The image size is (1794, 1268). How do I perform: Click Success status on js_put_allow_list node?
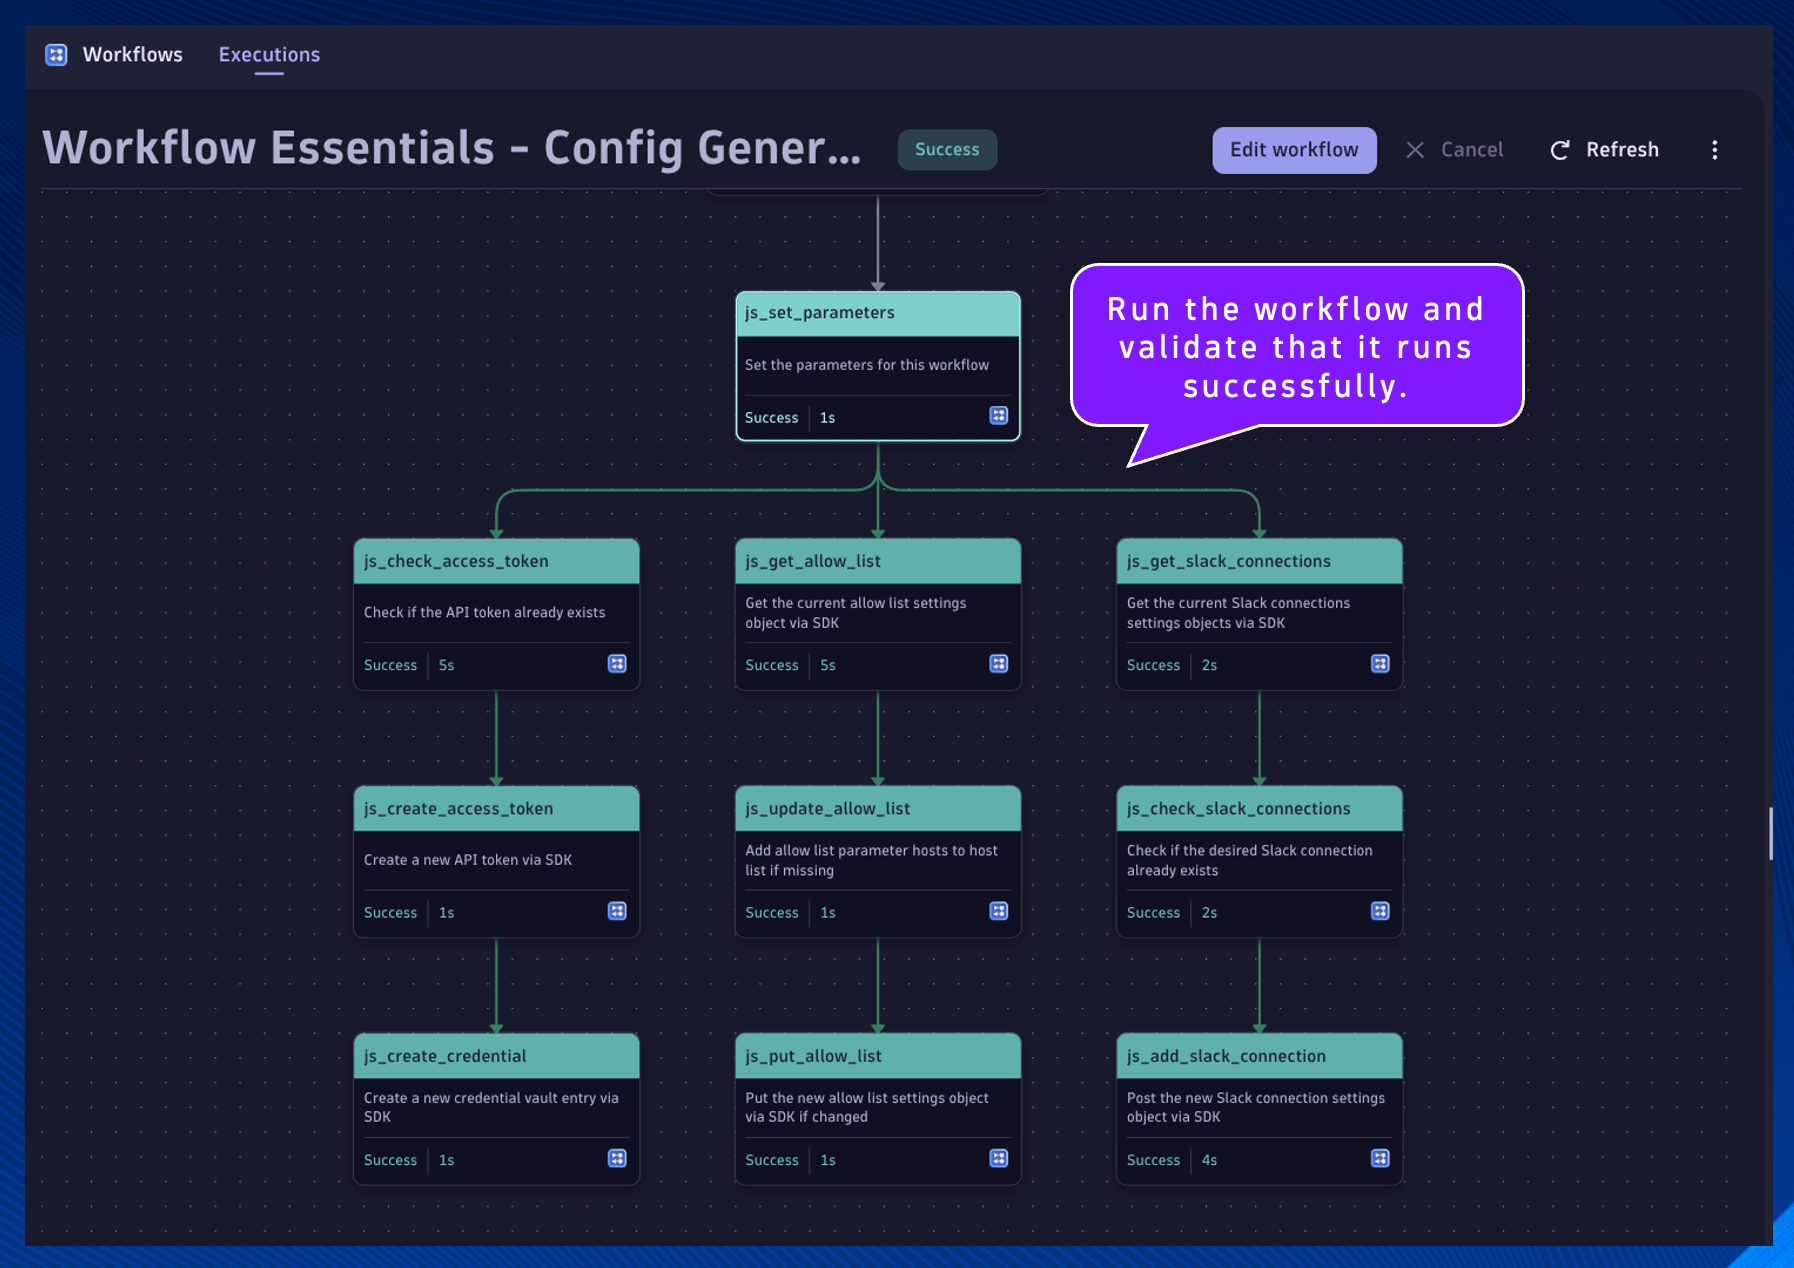pyautogui.click(x=771, y=1160)
